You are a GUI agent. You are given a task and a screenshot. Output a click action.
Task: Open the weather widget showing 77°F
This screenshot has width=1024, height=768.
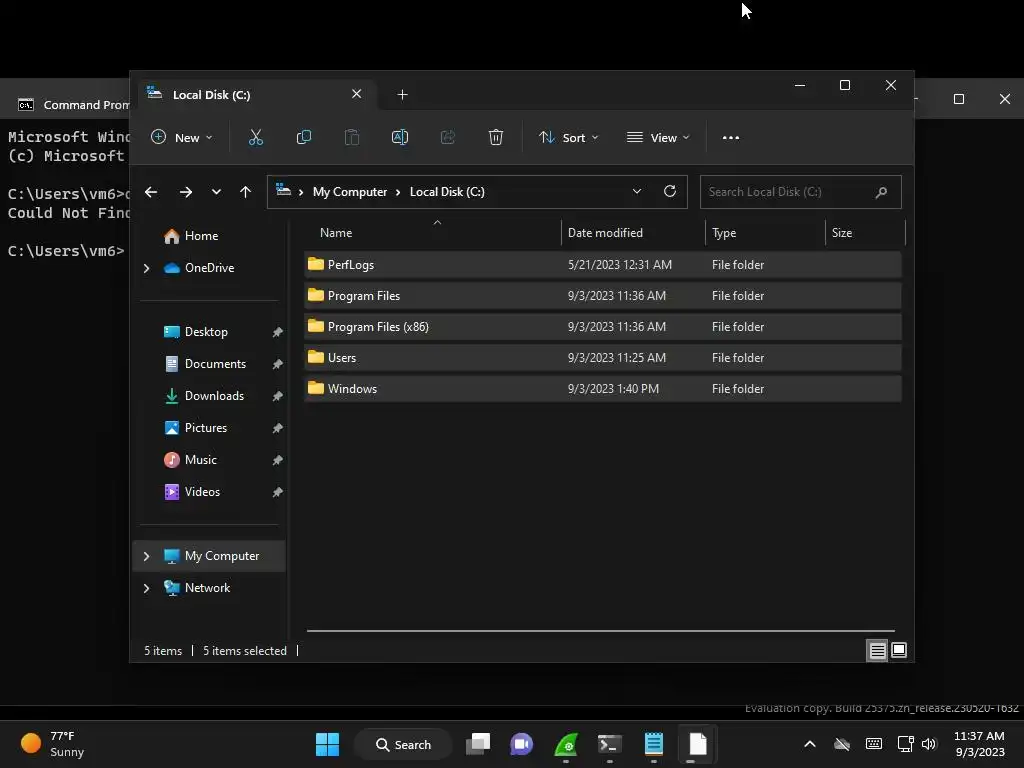click(54, 744)
